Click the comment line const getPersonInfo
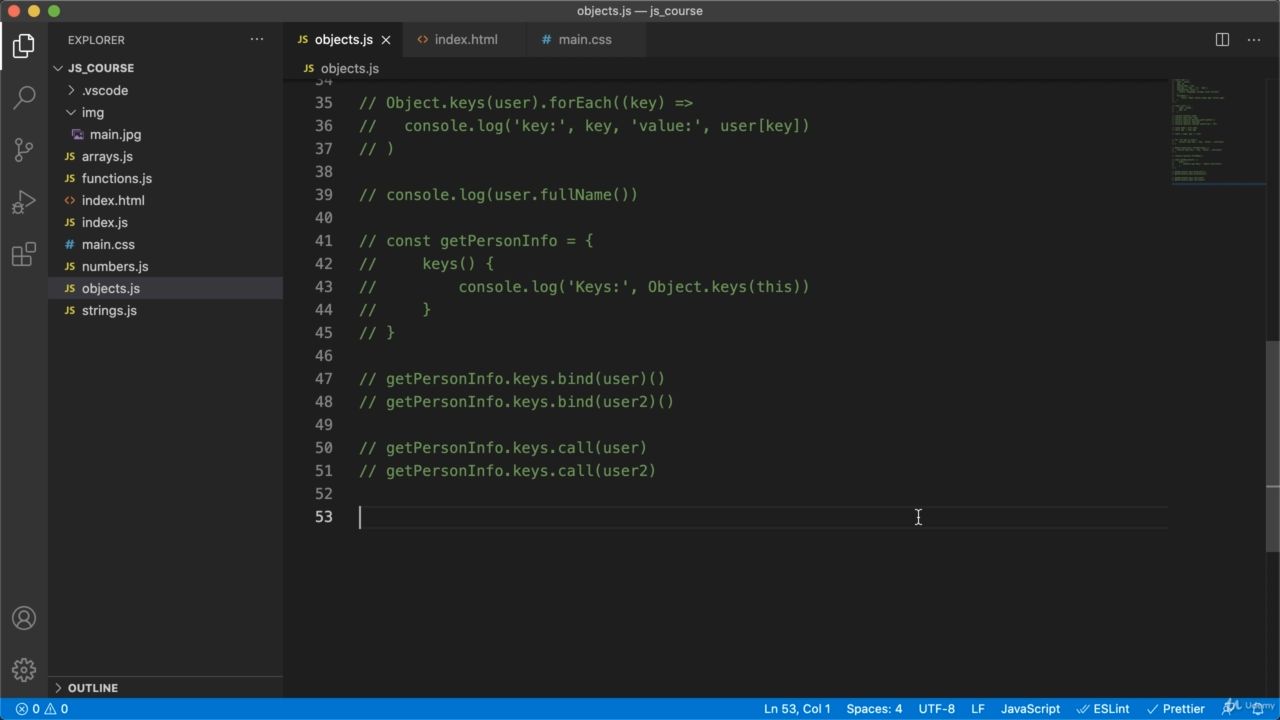 tap(476, 241)
